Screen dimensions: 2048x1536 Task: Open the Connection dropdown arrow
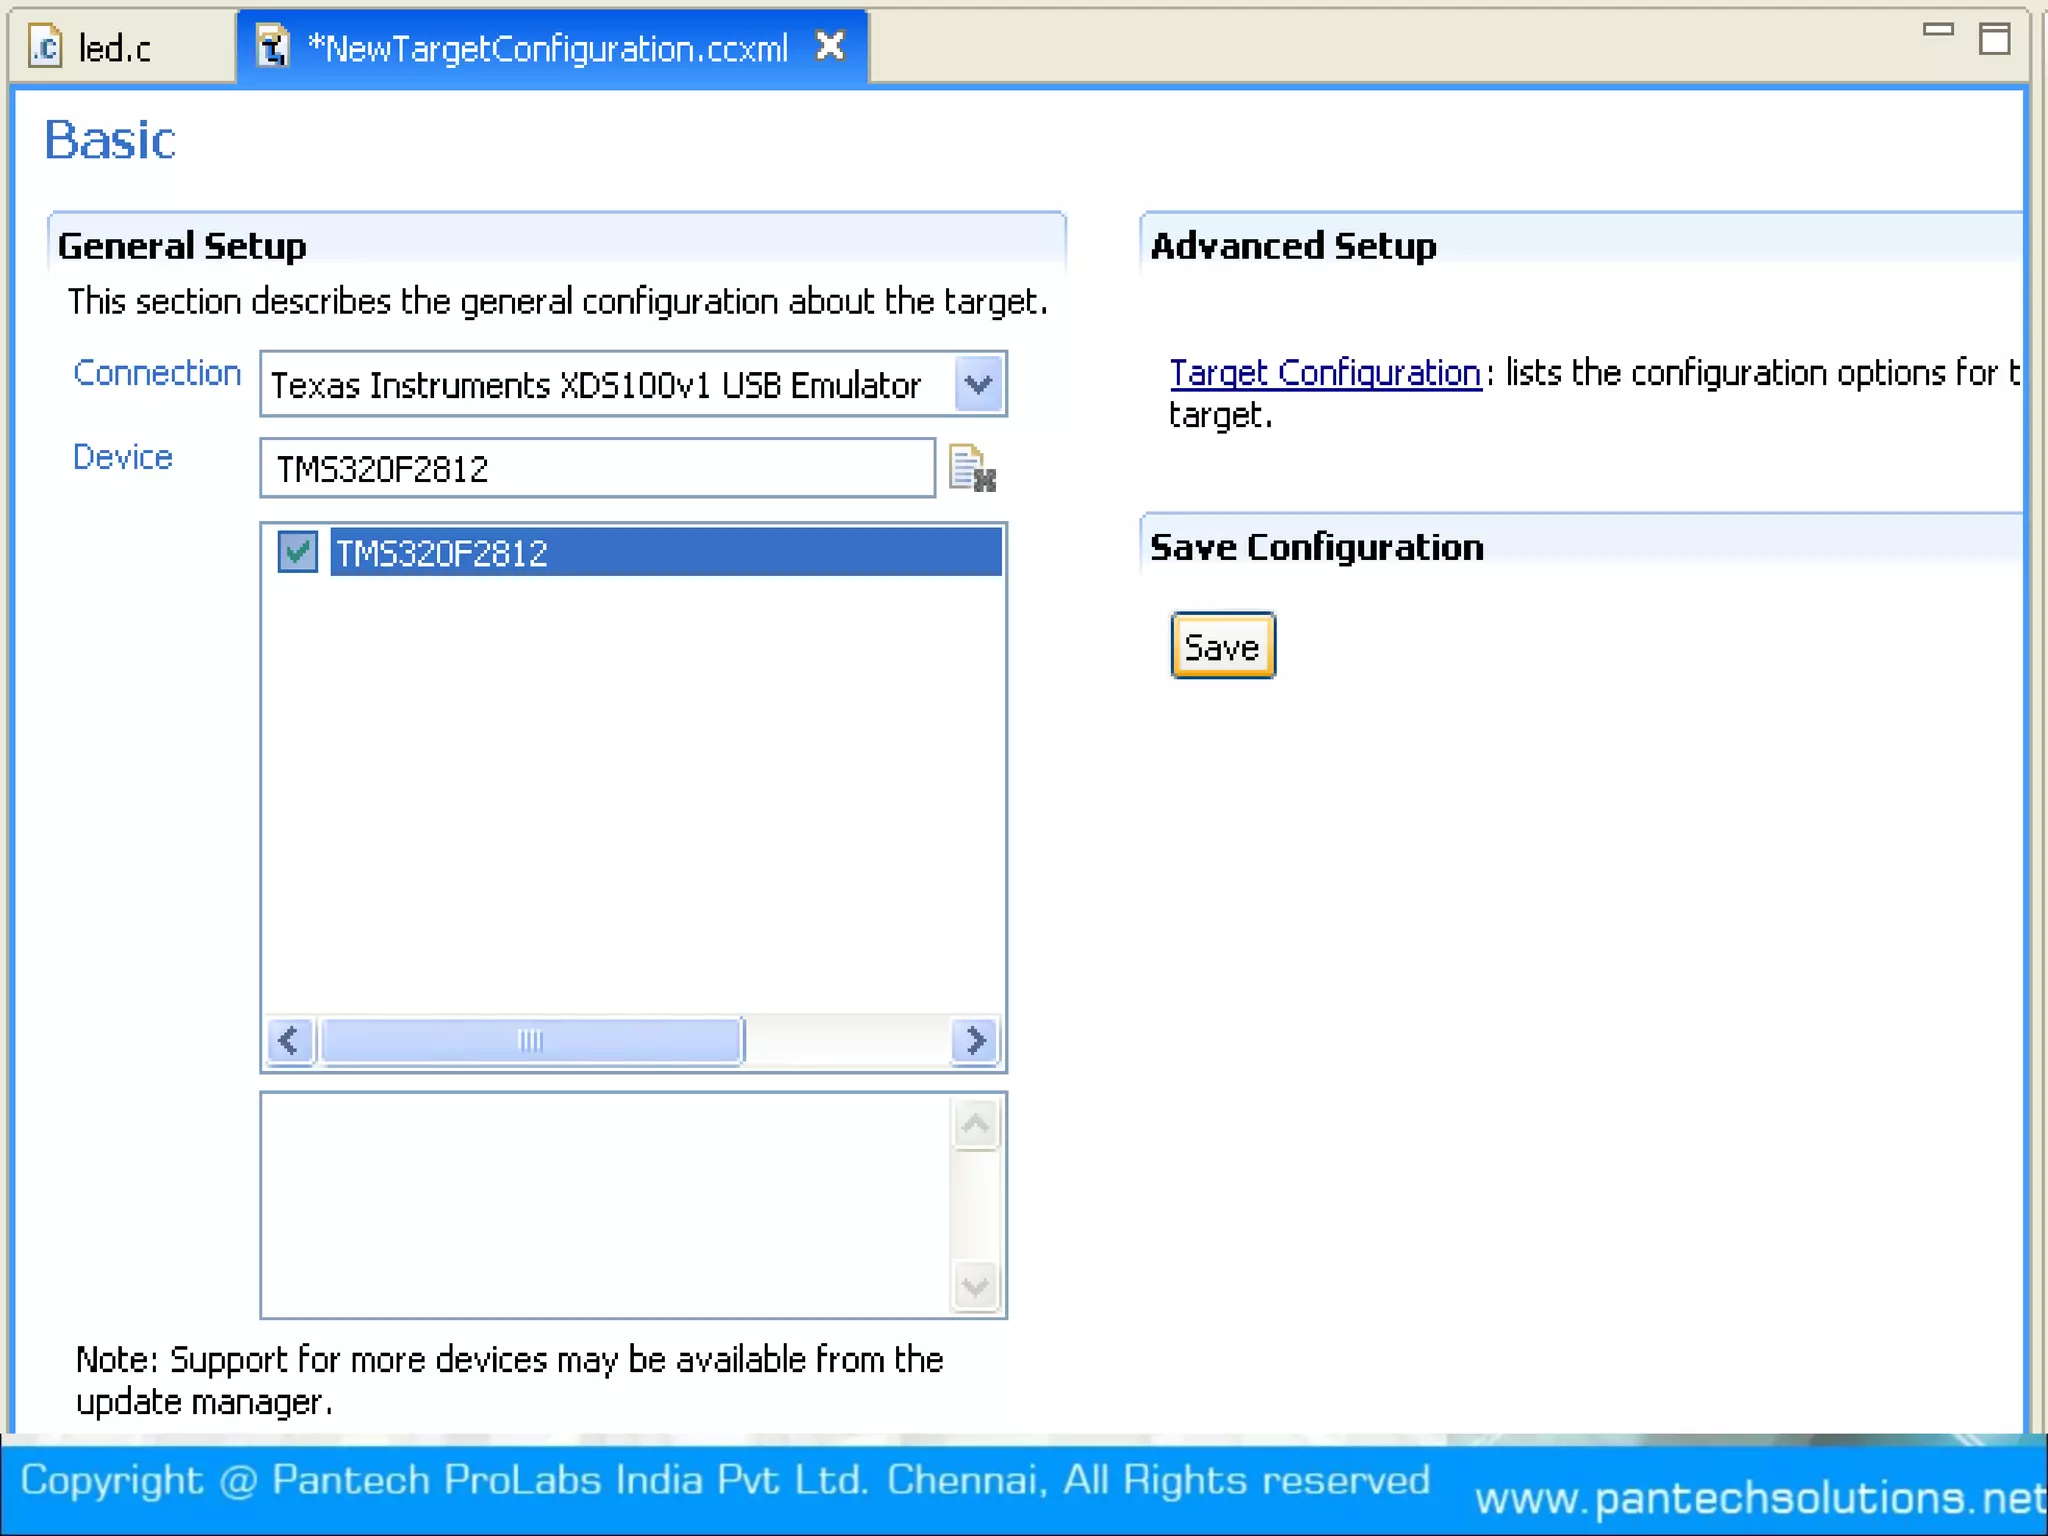(x=978, y=384)
